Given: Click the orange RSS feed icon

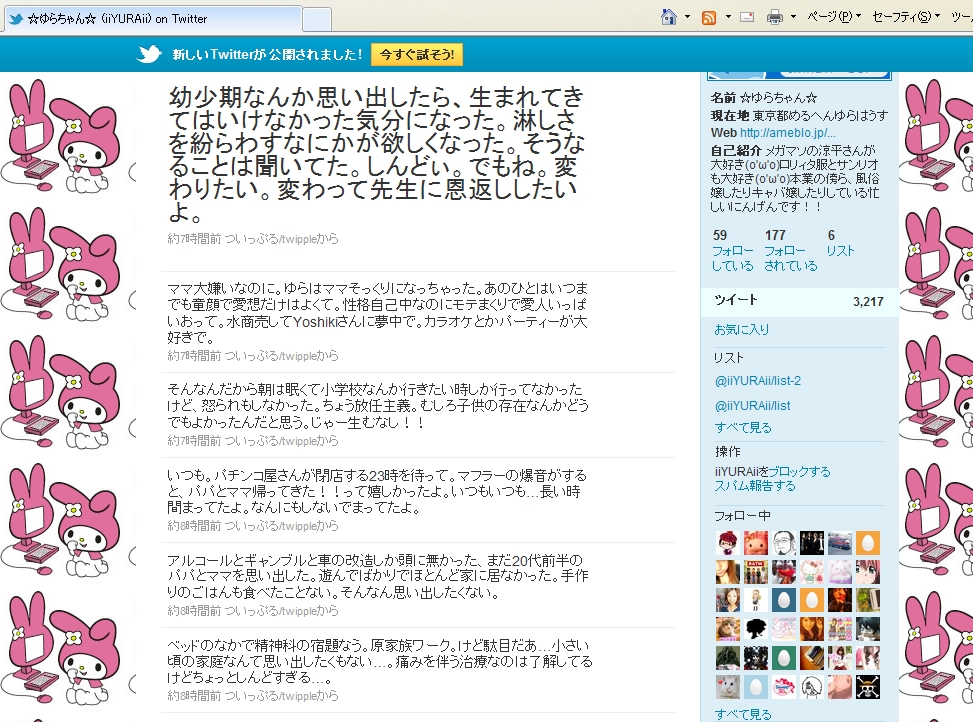Looking at the screenshot, I should (x=709, y=17).
